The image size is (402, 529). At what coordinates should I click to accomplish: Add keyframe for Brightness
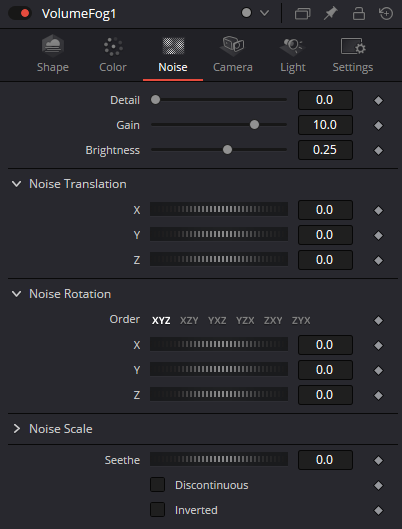(x=378, y=150)
